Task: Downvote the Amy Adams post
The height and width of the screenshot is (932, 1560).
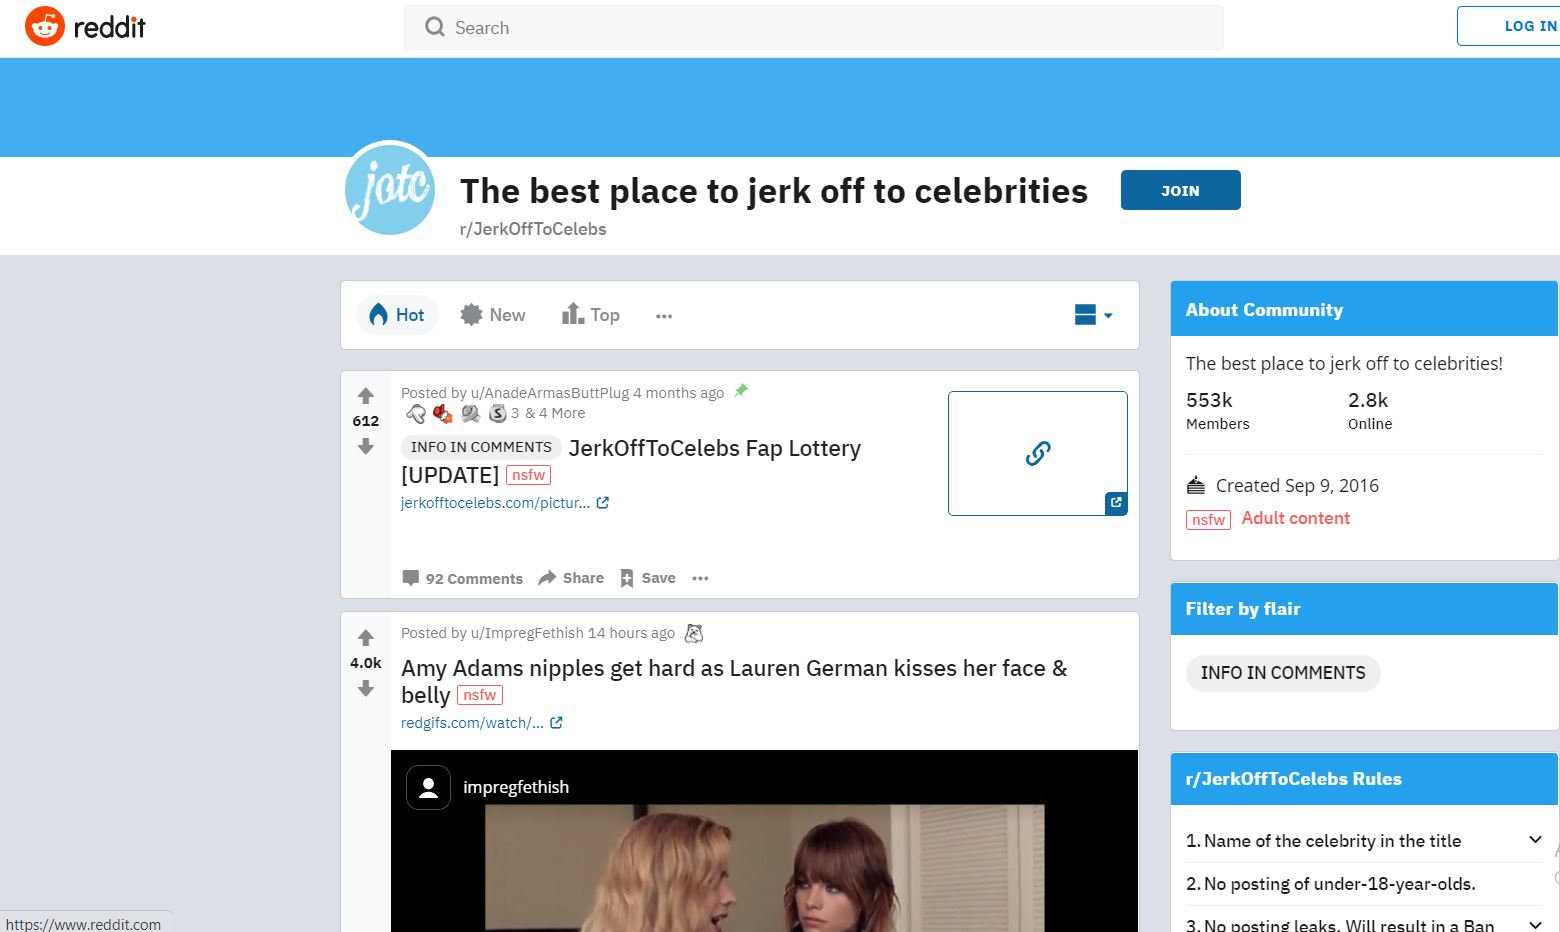Action: click(x=366, y=689)
